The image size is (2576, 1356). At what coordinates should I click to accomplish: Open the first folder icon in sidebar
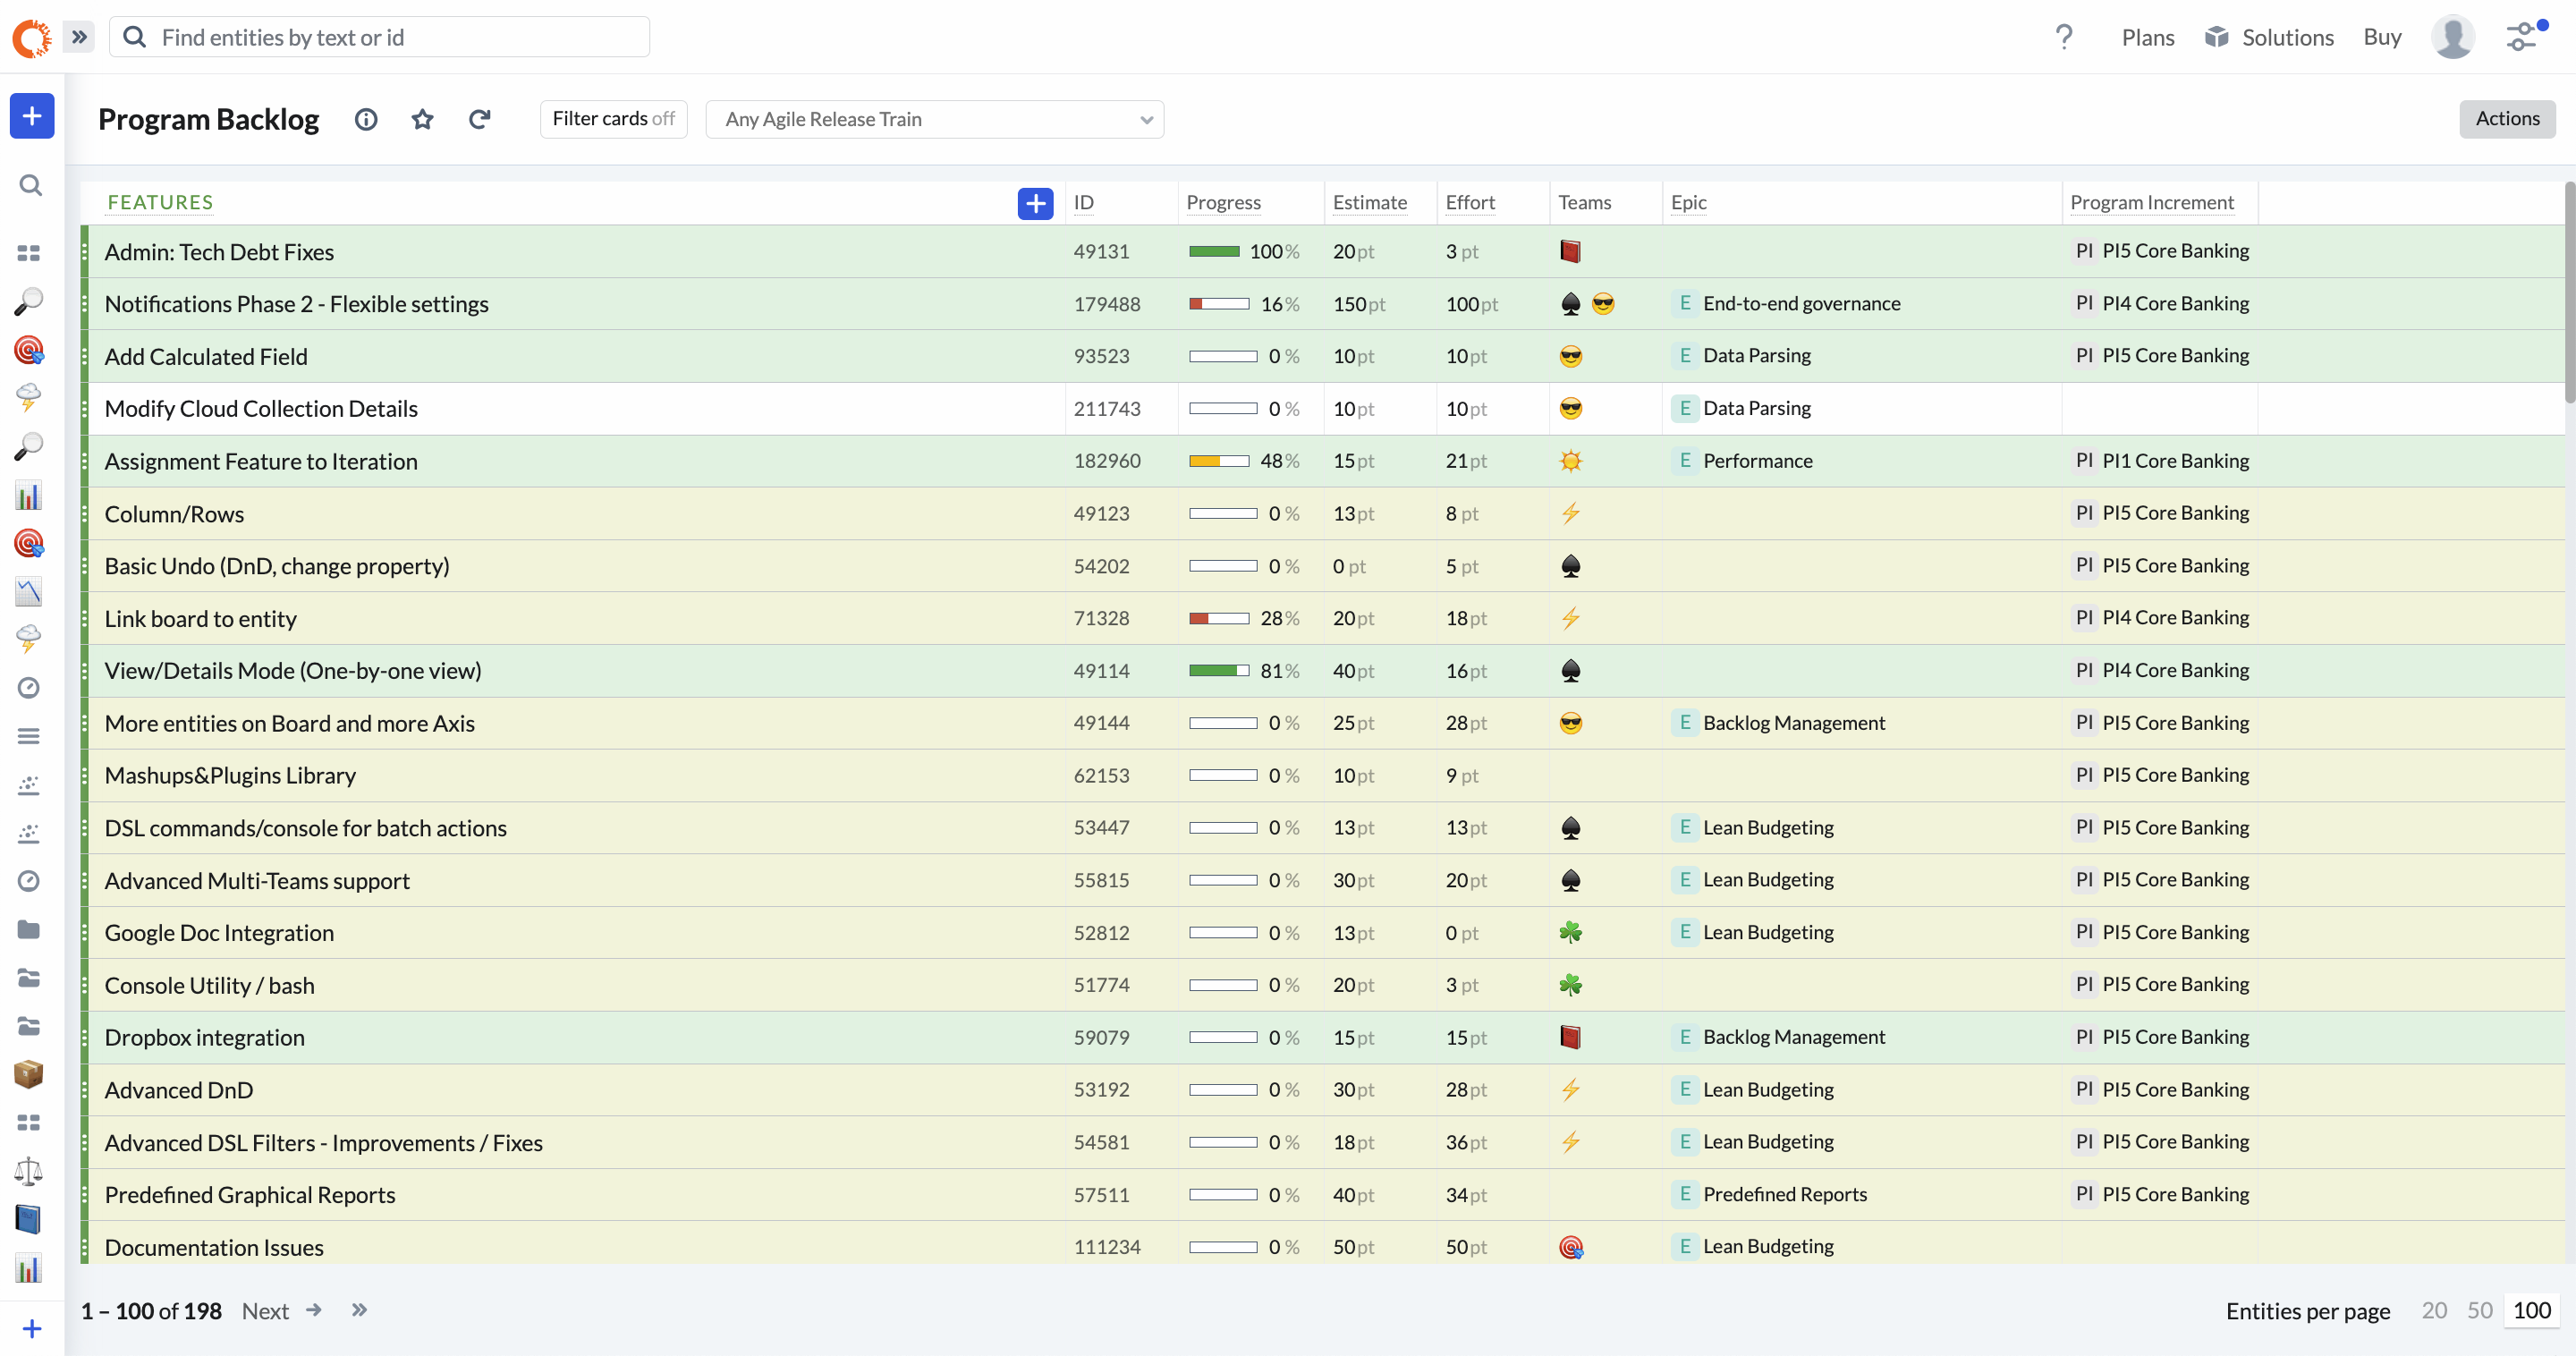pyautogui.click(x=29, y=930)
